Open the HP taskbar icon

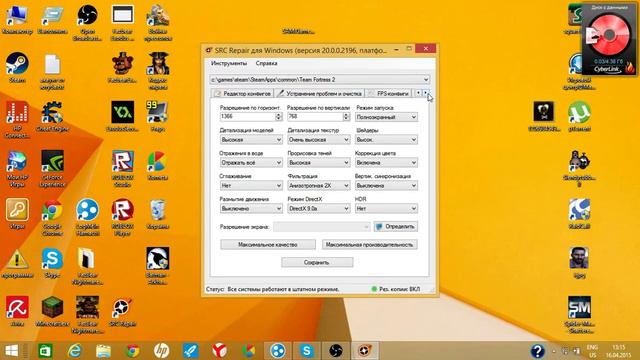161,351
